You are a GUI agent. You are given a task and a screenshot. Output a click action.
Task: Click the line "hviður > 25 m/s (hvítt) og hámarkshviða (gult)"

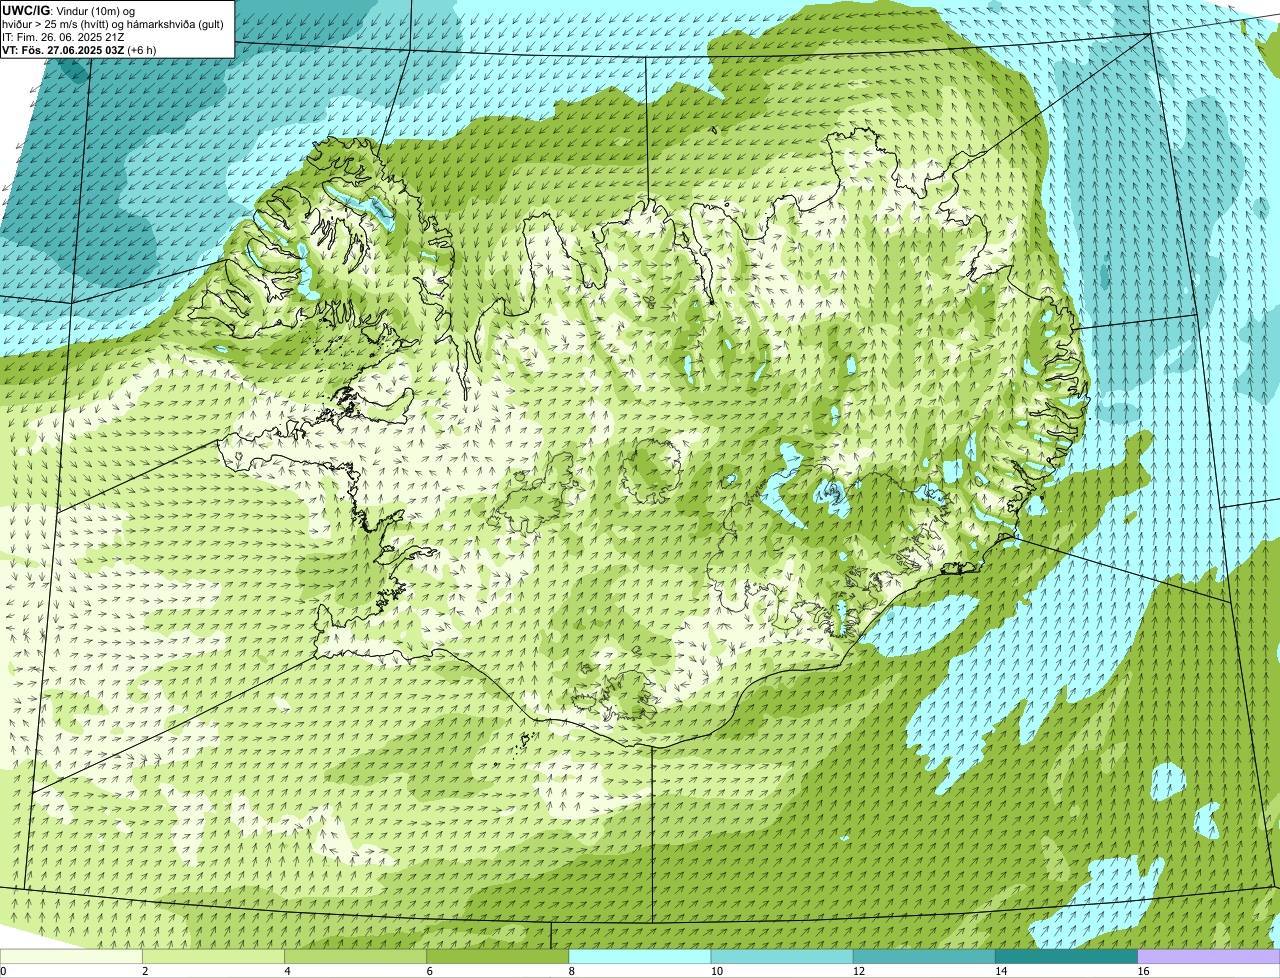coord(113,24)
